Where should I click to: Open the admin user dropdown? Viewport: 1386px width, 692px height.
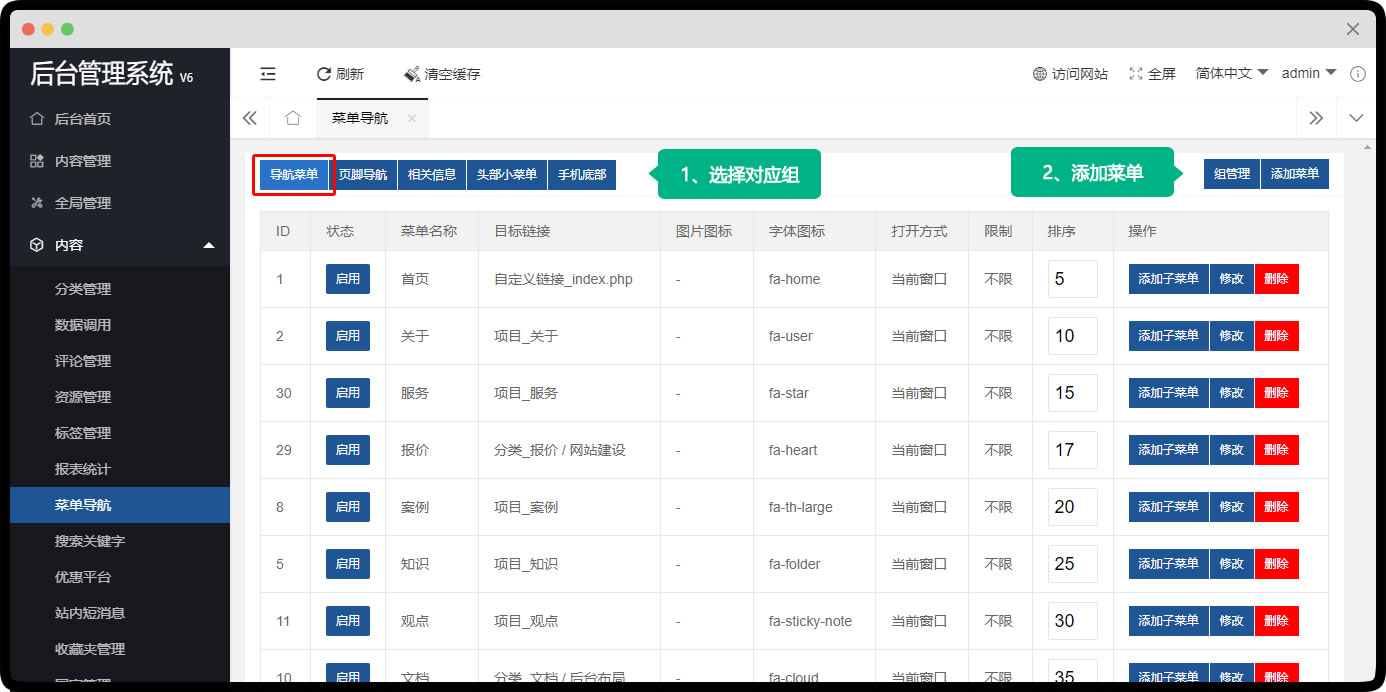(x=1307, y=72)
